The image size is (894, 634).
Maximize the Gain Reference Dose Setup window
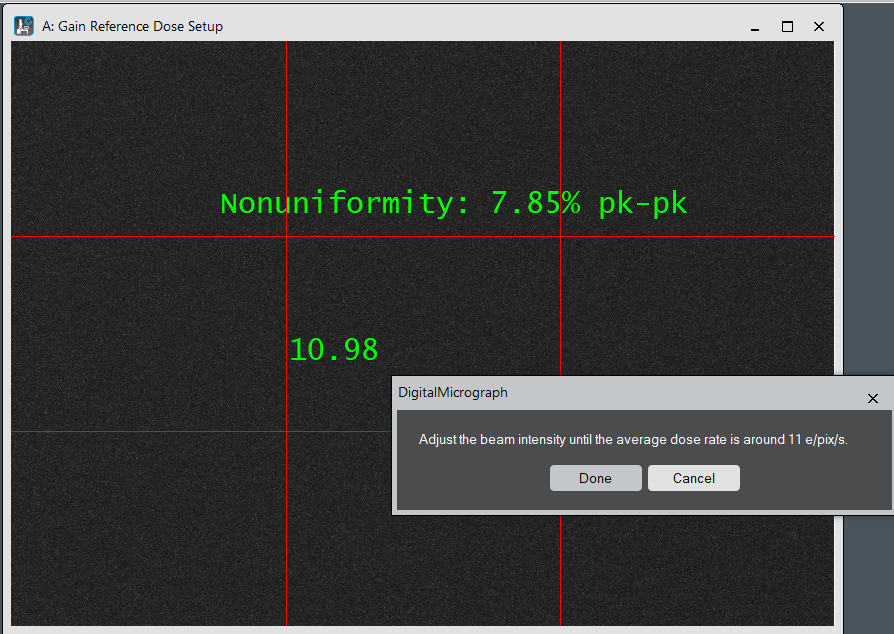coord(787,27)
